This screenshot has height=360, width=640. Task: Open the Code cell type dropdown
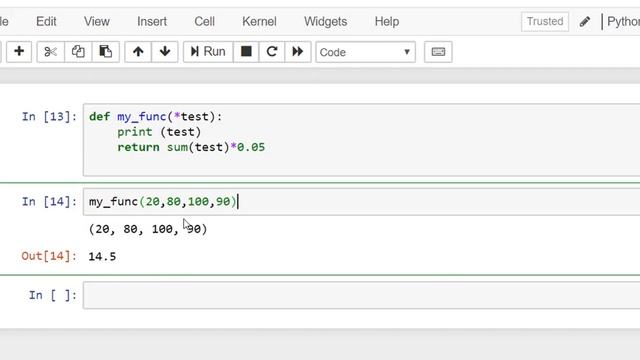click(x=365, y=52)
